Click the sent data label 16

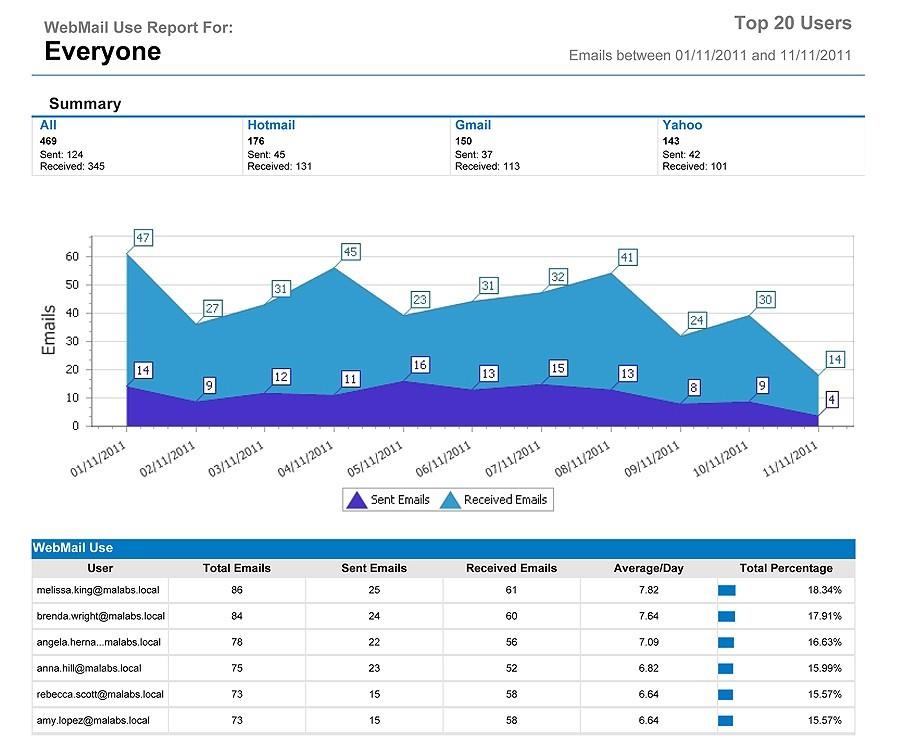420,365
